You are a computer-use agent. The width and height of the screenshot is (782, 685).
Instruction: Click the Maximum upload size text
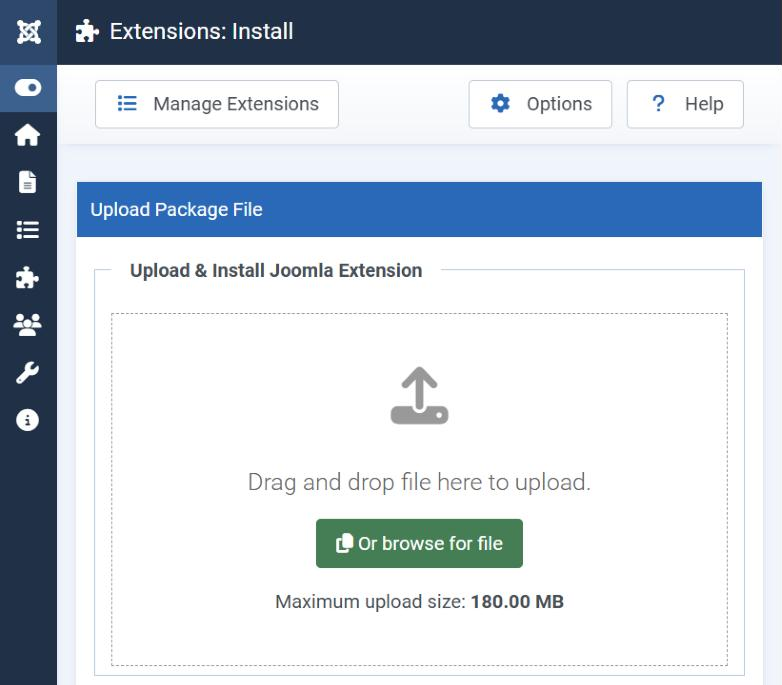click(x=419, y=602)
